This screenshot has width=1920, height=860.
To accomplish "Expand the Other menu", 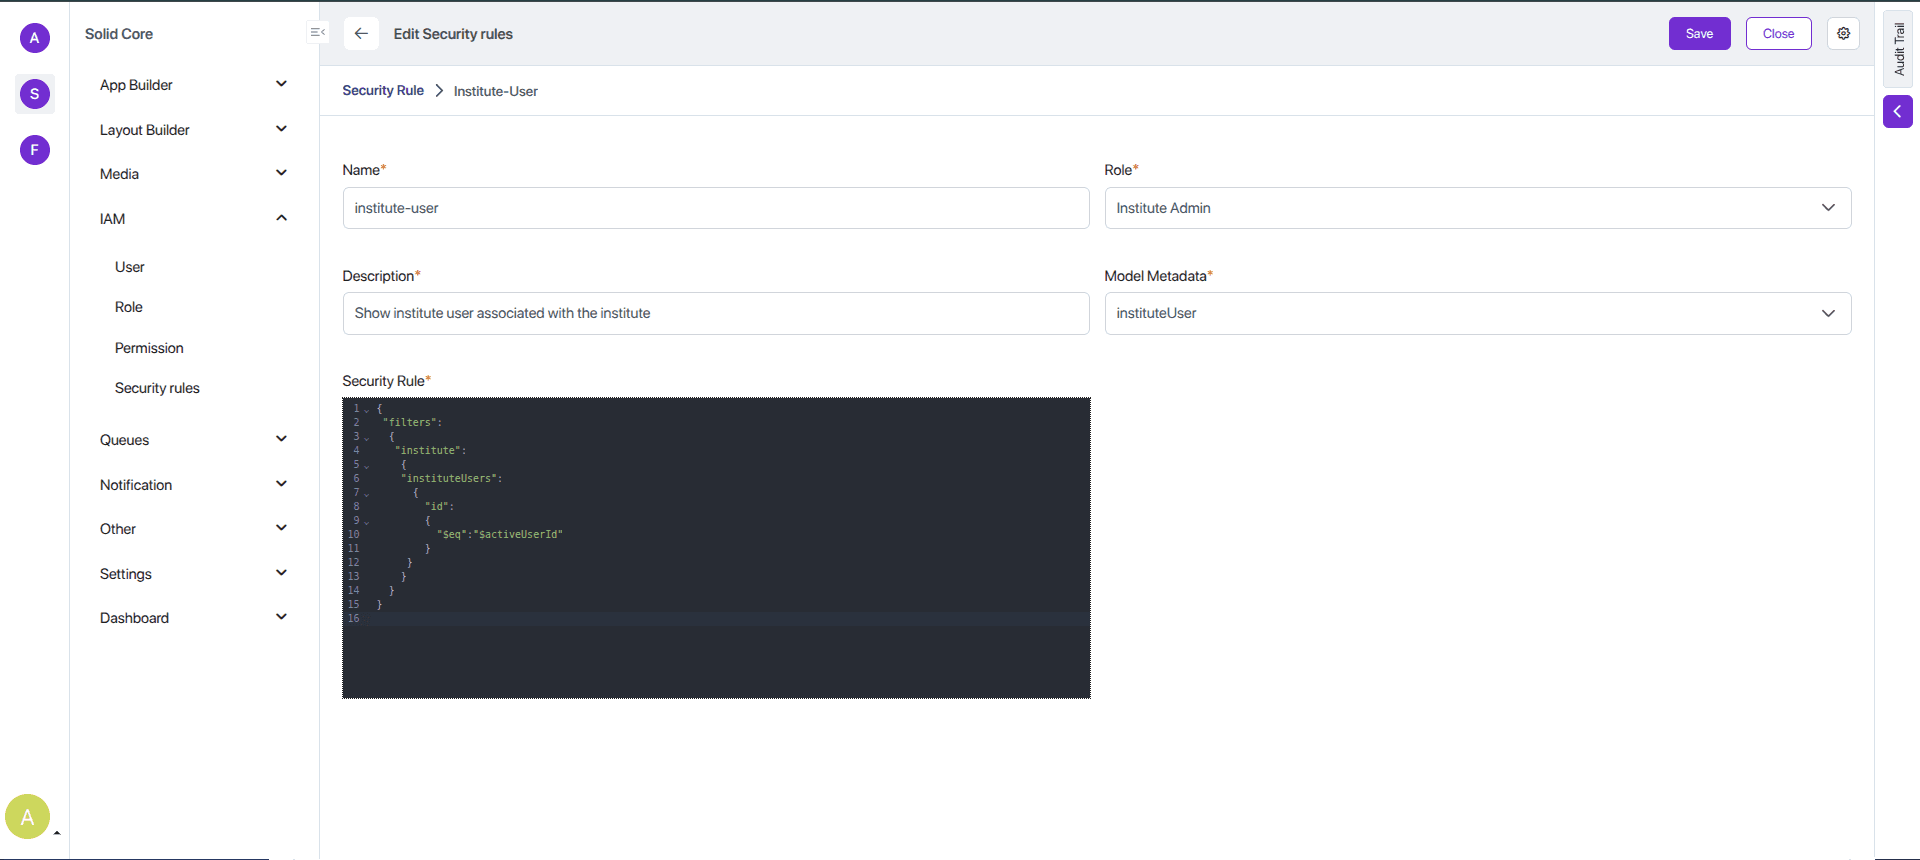I will (x=193, y=529).
